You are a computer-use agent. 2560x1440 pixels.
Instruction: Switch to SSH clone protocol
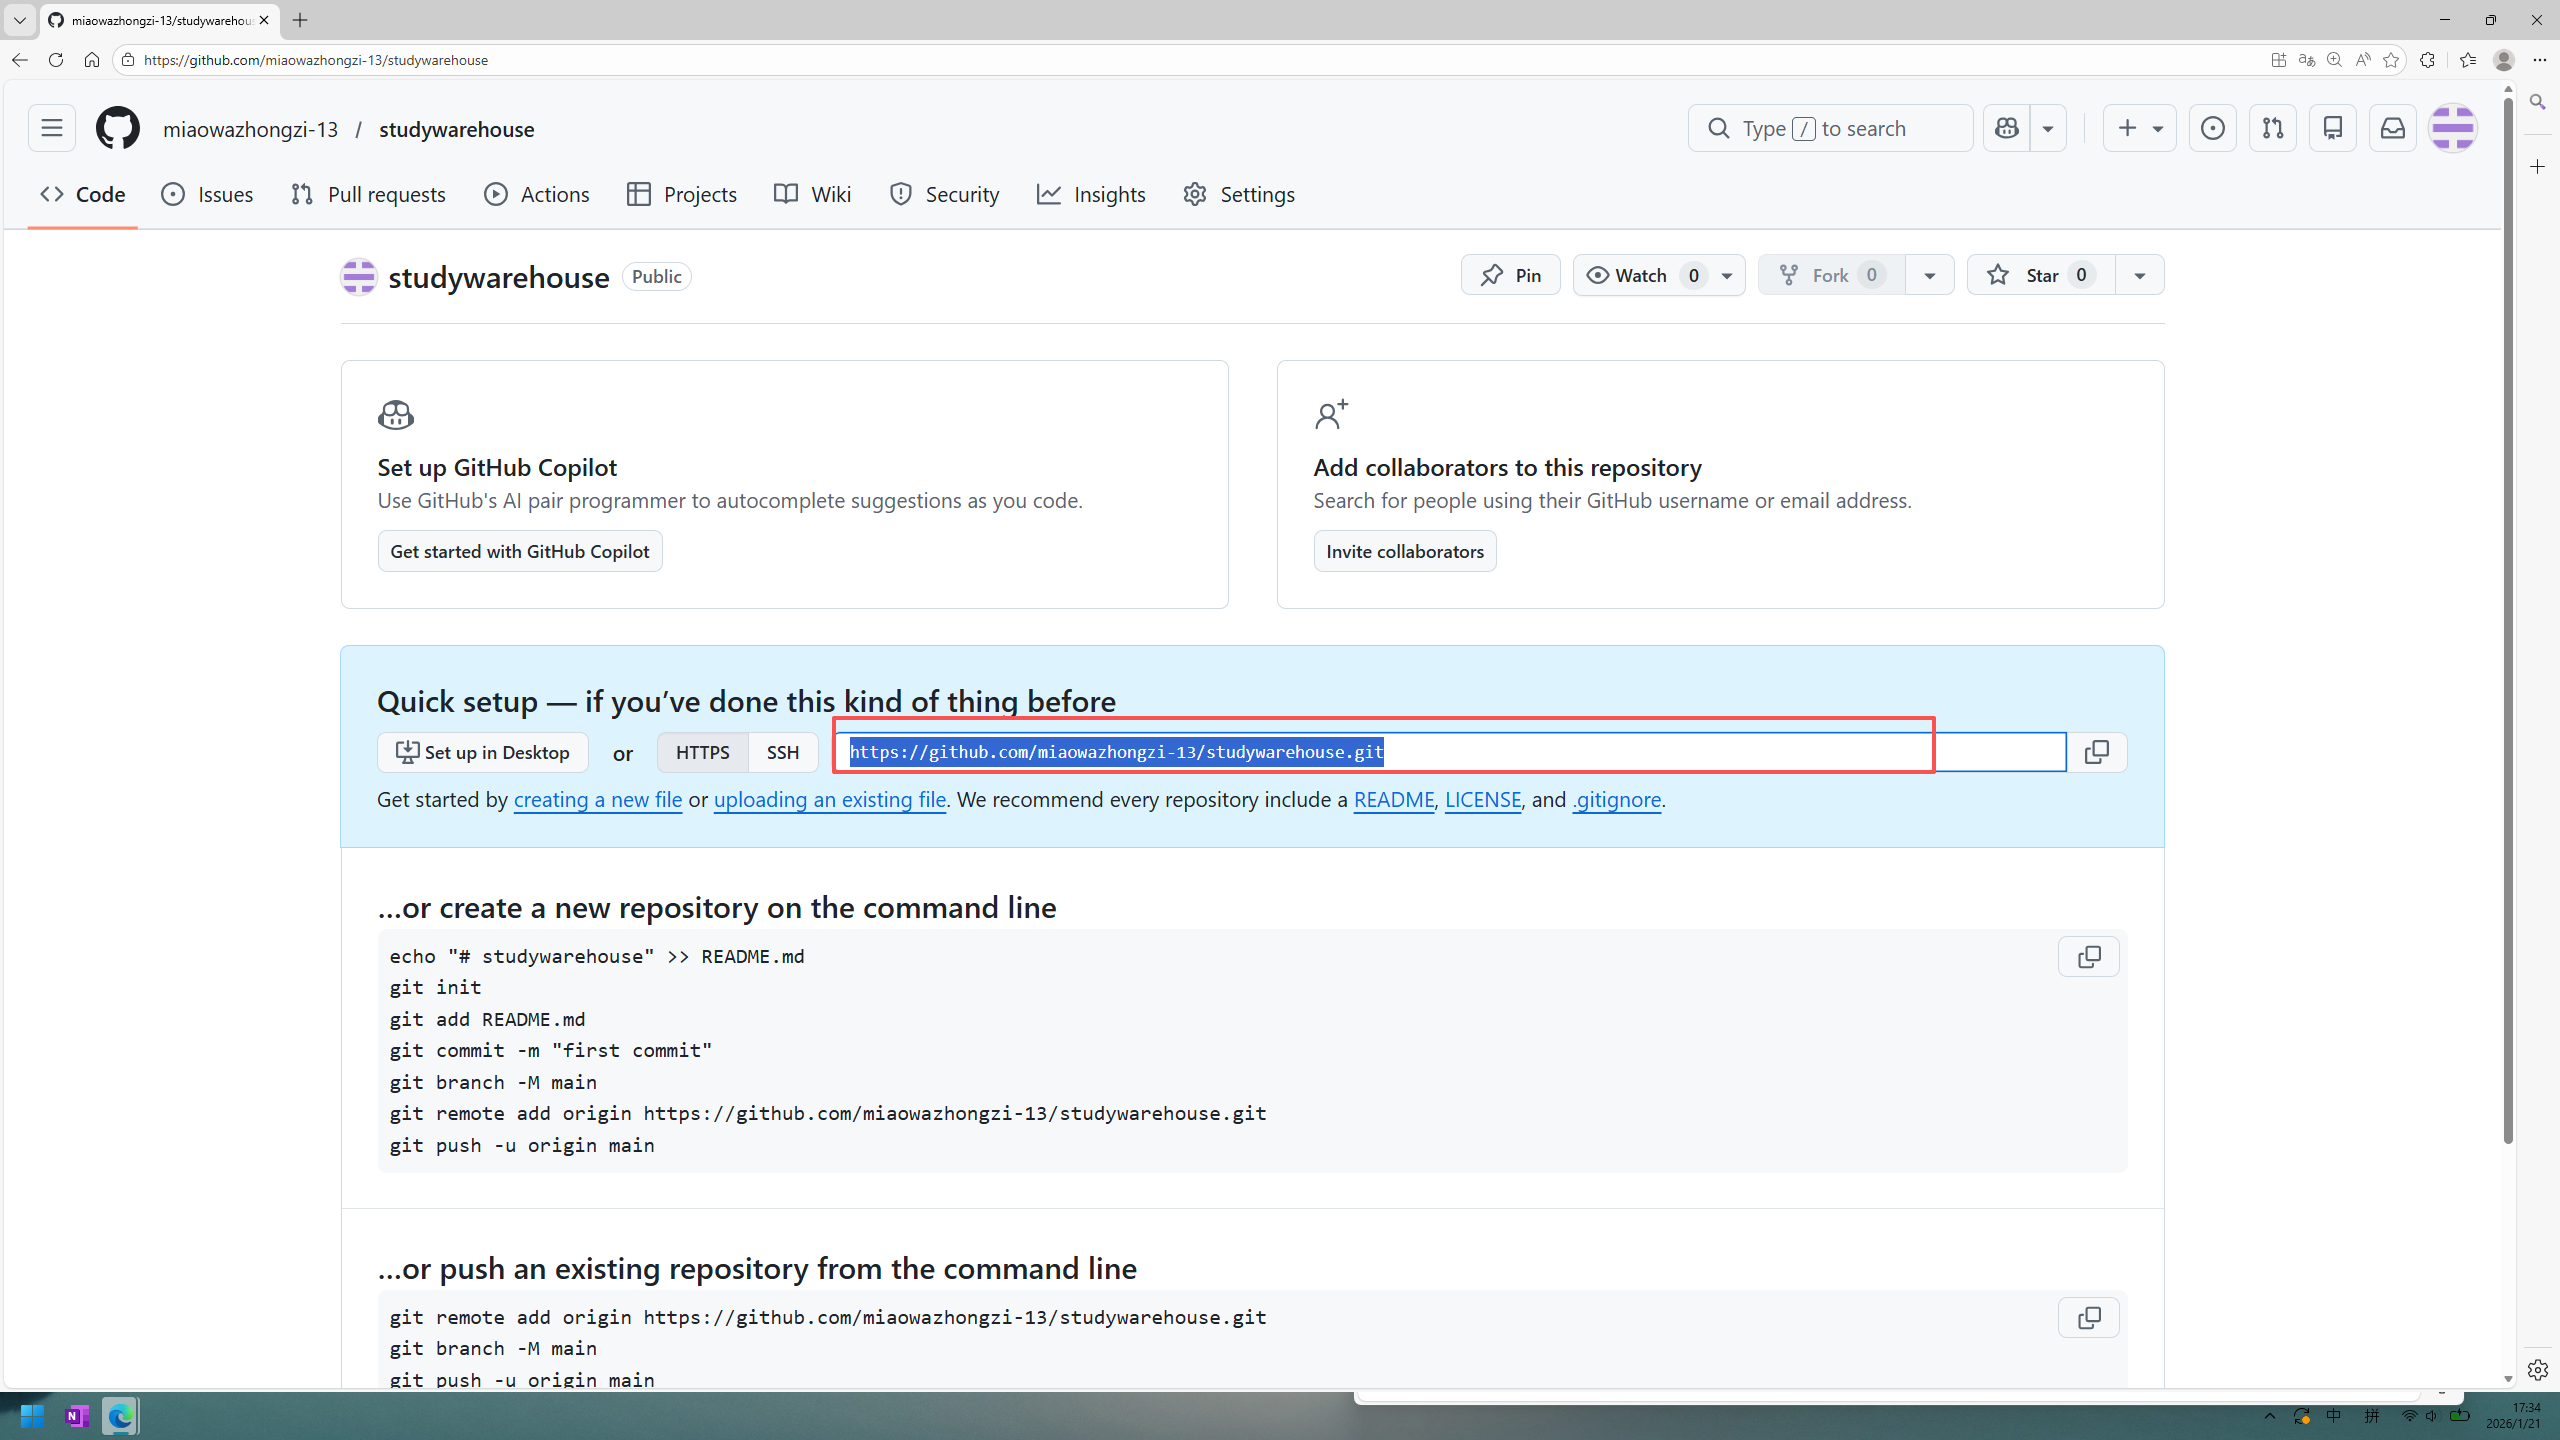tap(783, 752)
